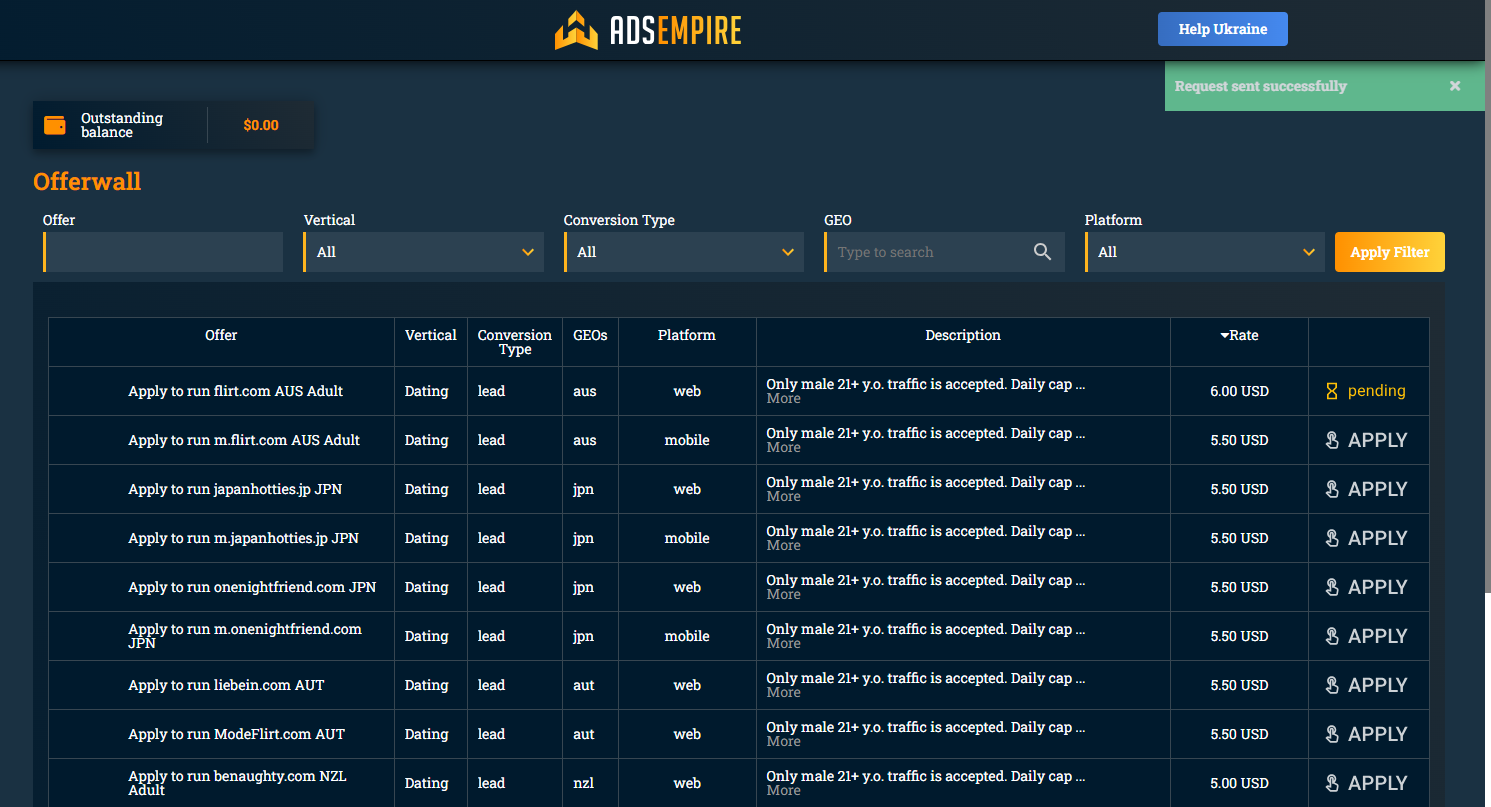Apply to the onenightfriend.com JPN web offer
Screen dimensions: 1491x807
tap(1367, 587)
